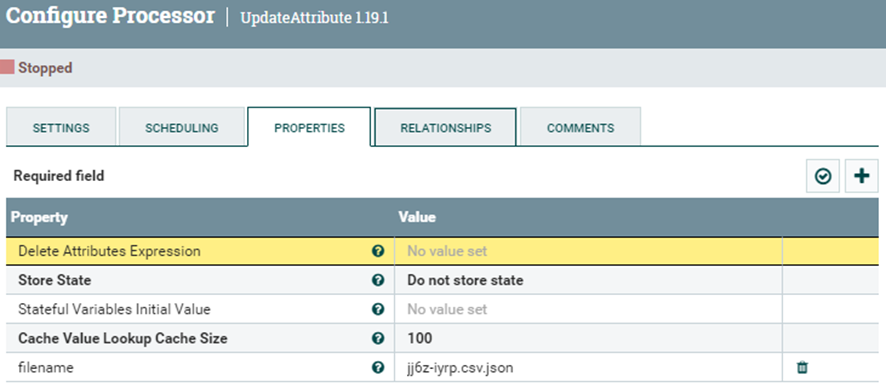This screenshot has height=387, width=886.
Task: Change the 'Do not store state' value
Action: [588, 280]
